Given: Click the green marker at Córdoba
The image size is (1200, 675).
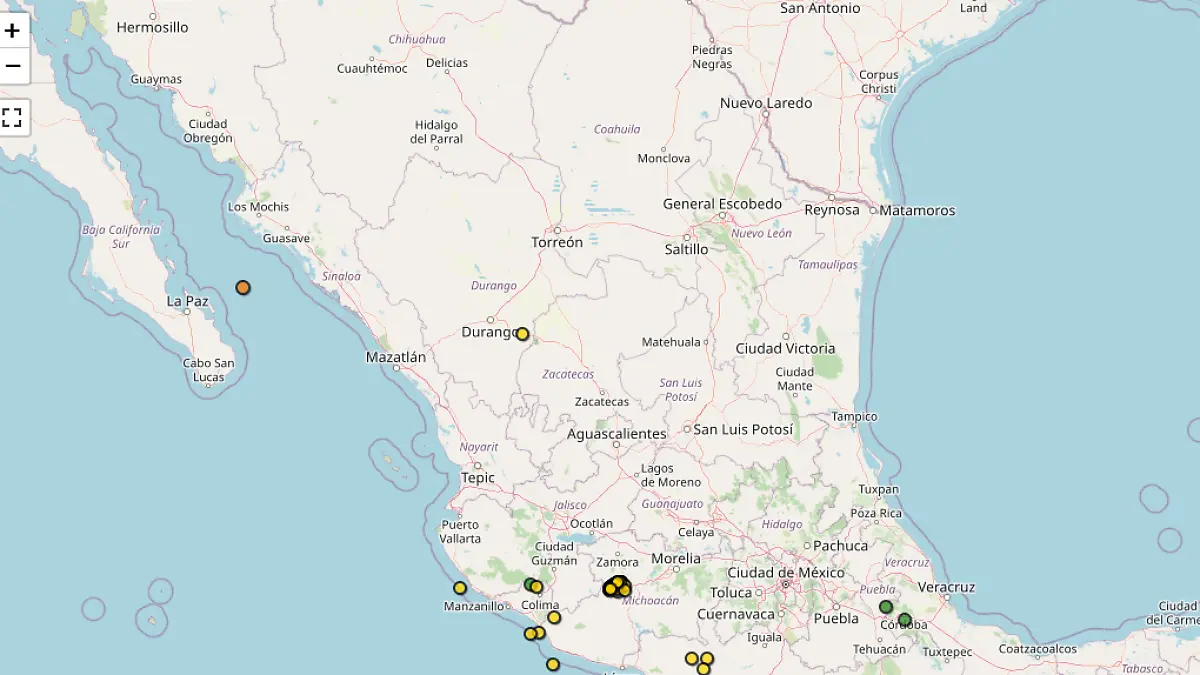Looking at the screenshot, I should 905,620.
